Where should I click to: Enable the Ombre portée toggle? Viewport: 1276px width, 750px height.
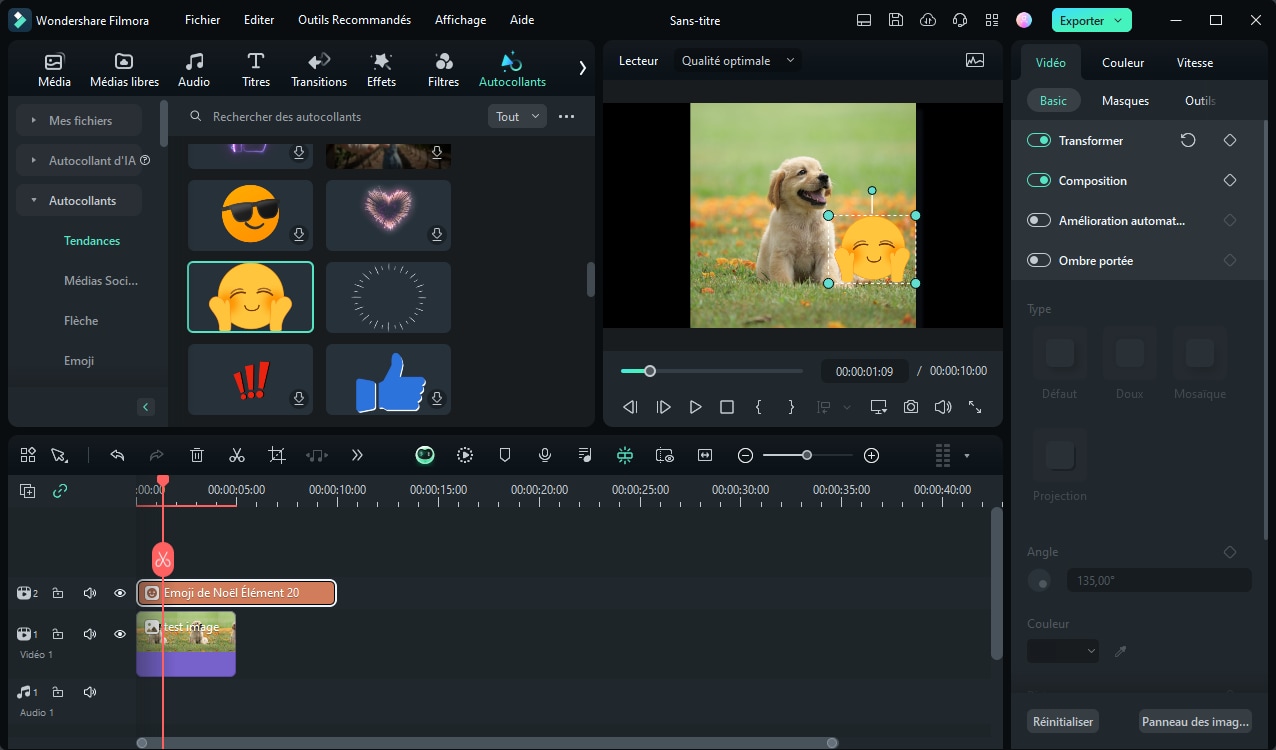pyautogui.click(x=1039, y=260)
